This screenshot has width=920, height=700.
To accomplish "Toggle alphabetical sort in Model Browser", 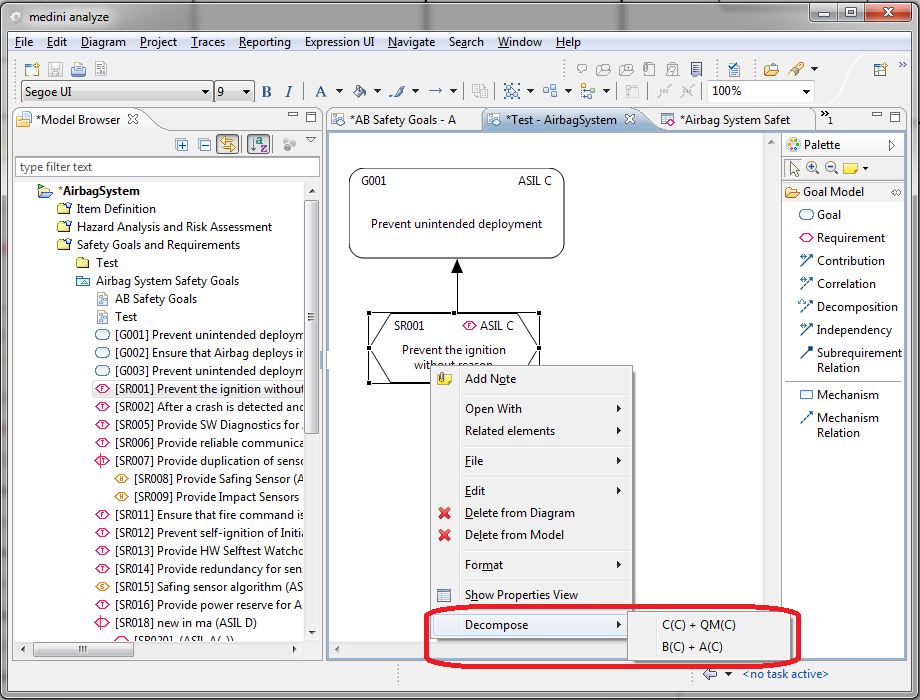I will click(x=258, y=145).
